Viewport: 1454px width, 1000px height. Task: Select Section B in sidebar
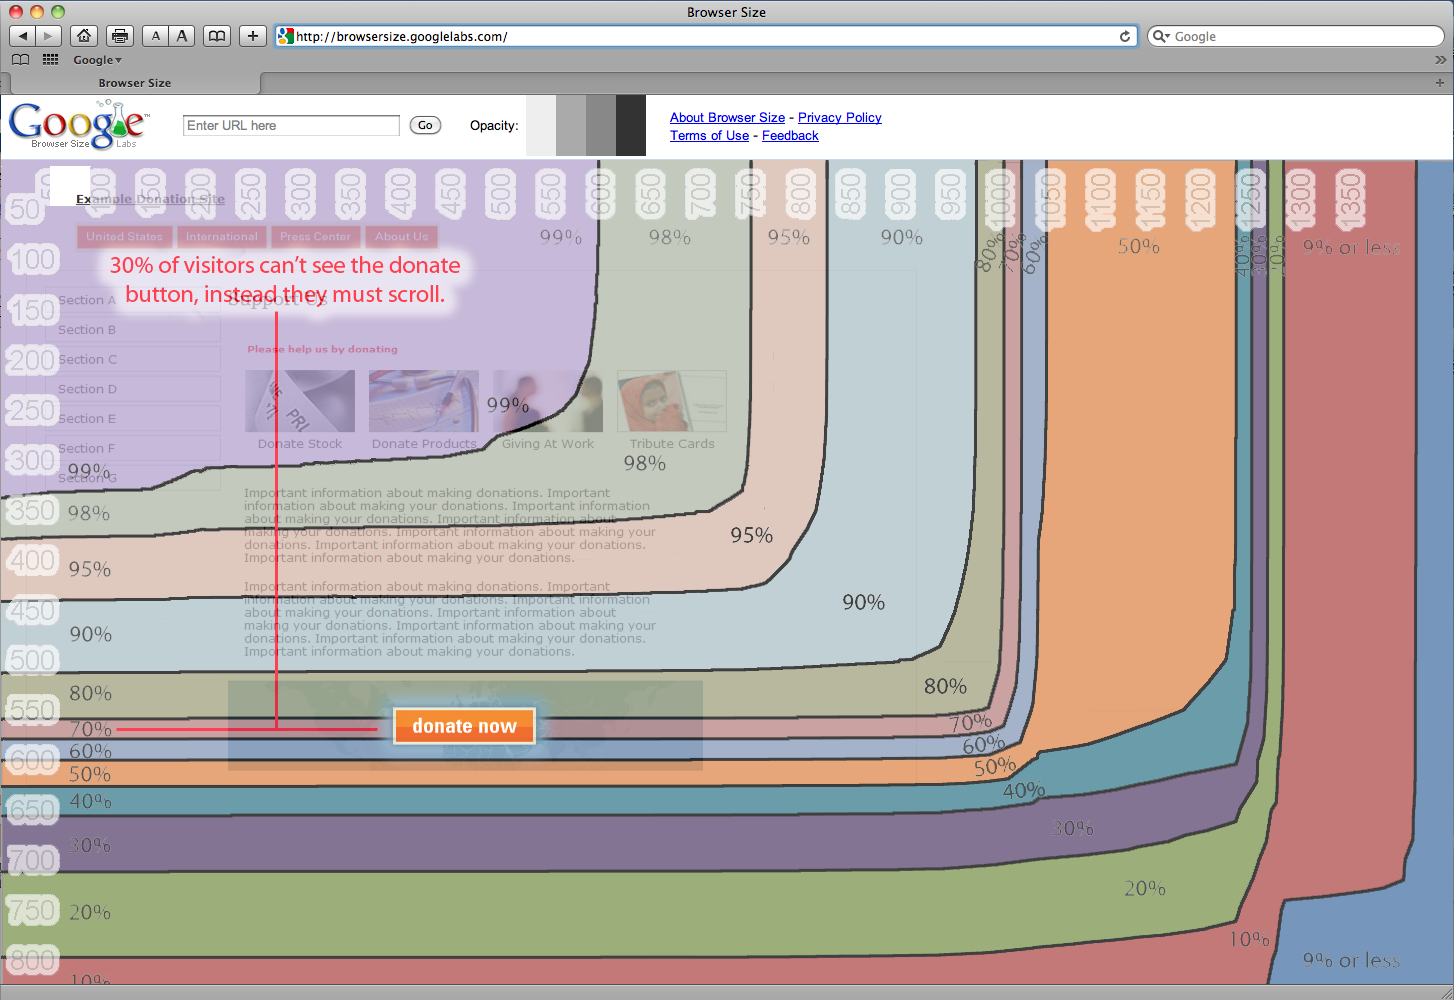click(132, 329)
